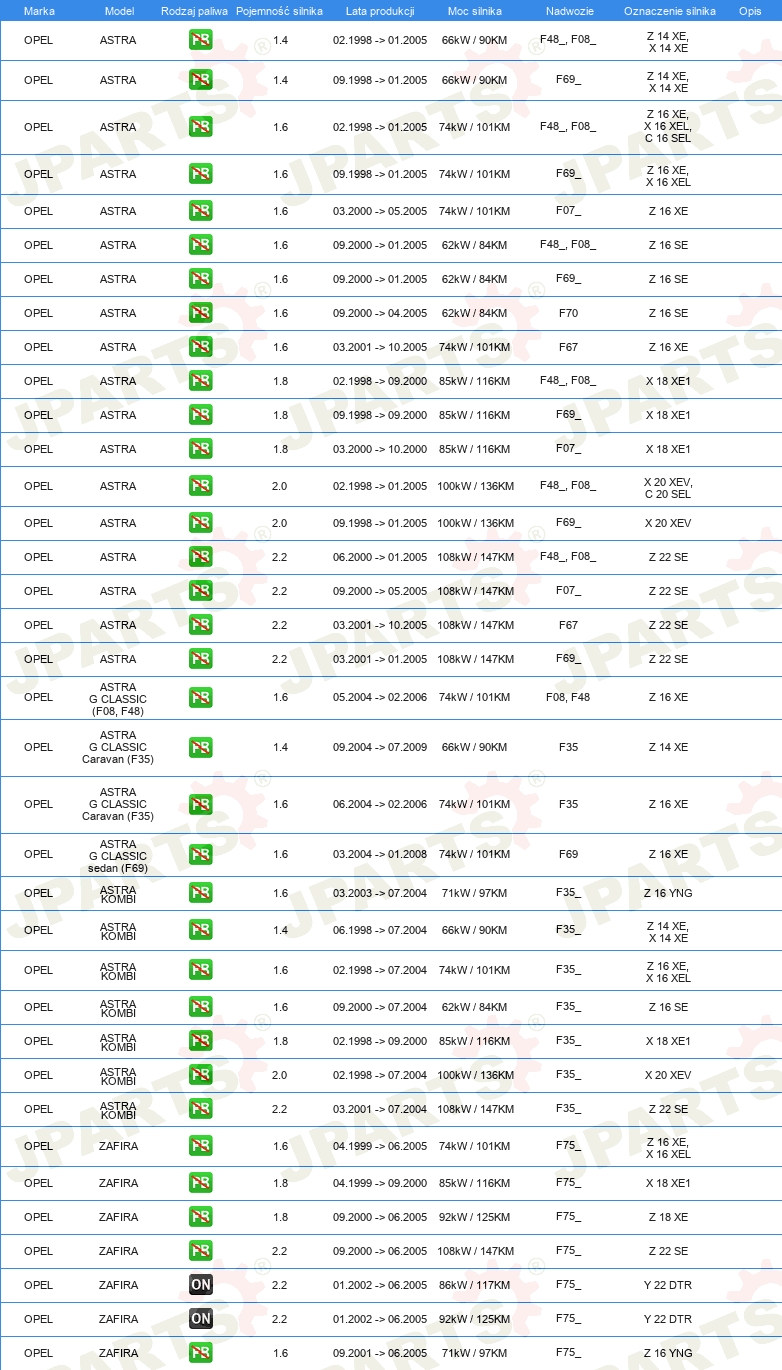Image resolution: width=782 pixels, height=1370 pixels.
Task: Click PB icon in Astra 2.2 F07_ row
Action: 200,591
